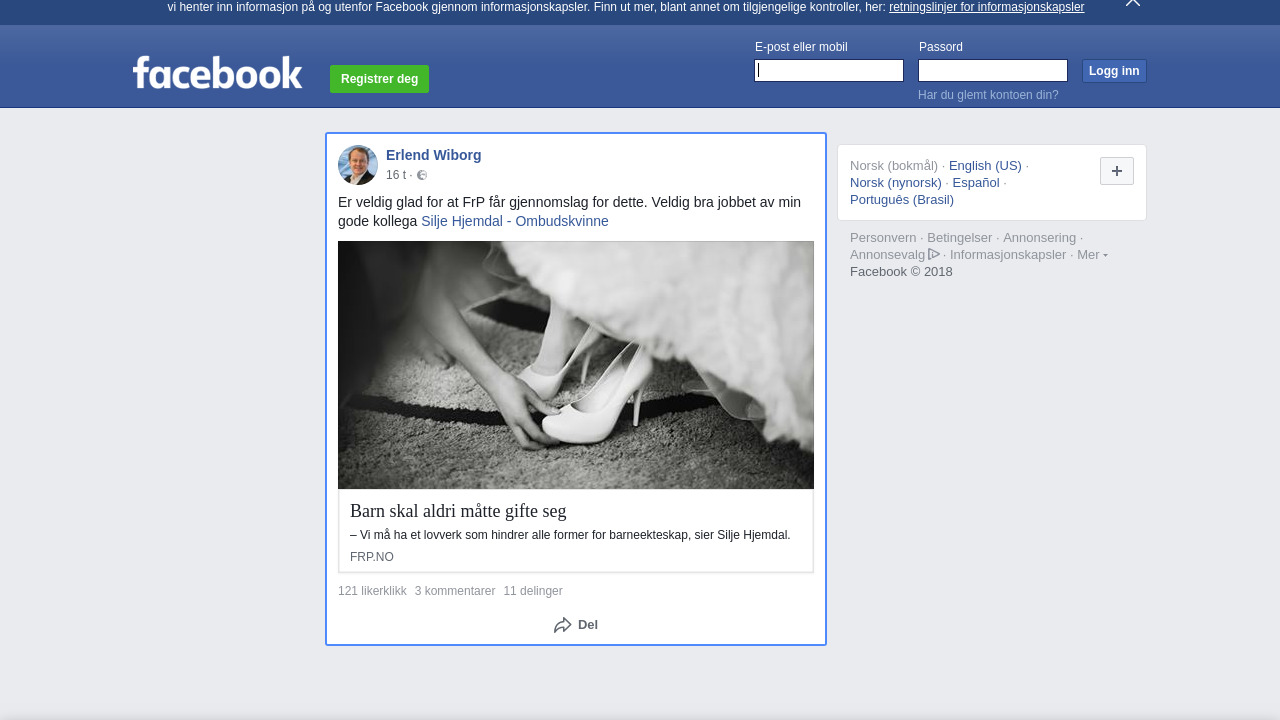Open the Erlend Wiborg profile name link
Image resolution: width=1280 pixels, height=720 pixels.
(x=434, y=155)
